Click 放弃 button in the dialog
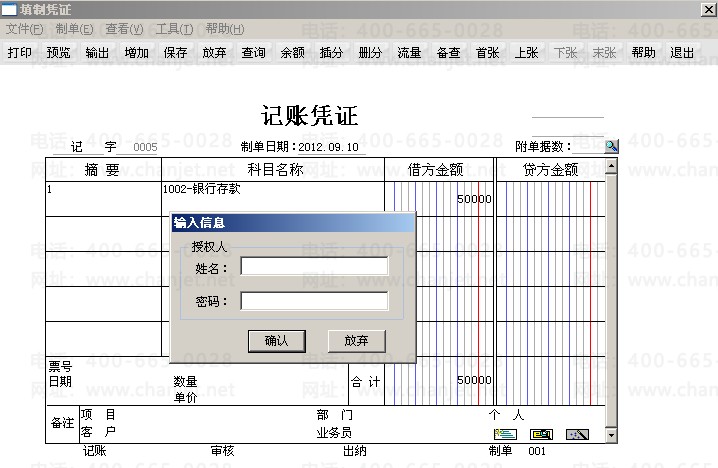This screenshot has width=718, height=468. (x=356, y=341)
